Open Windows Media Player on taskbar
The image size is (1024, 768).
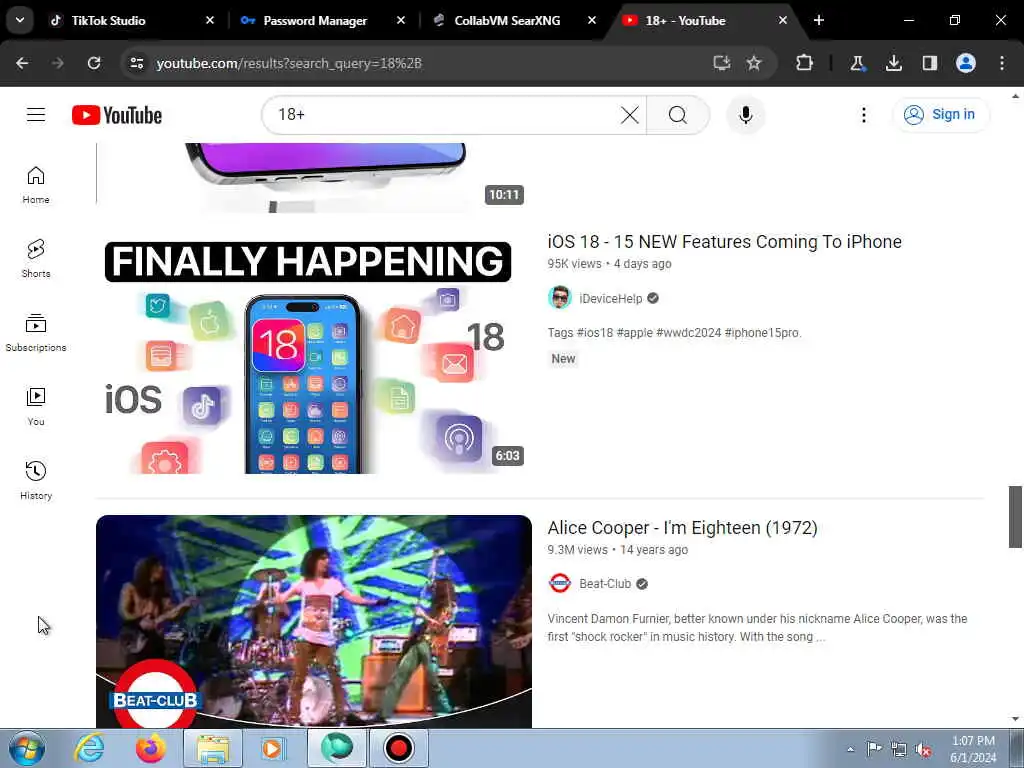272,748
